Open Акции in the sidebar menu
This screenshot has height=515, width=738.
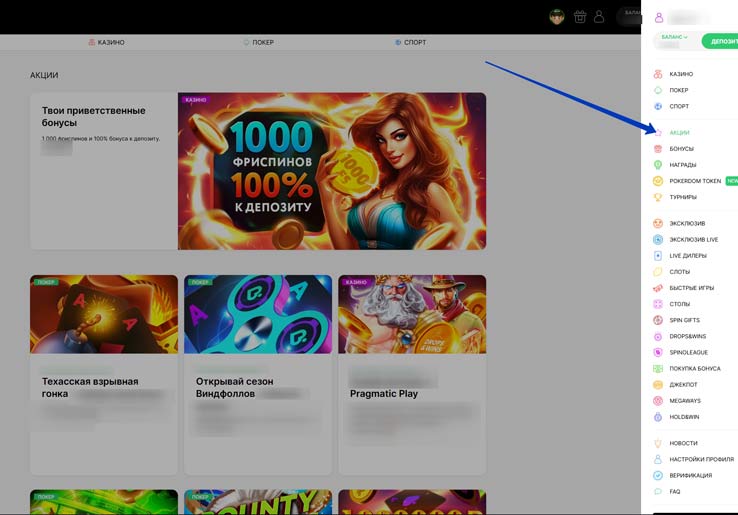[x=679, y=133]
